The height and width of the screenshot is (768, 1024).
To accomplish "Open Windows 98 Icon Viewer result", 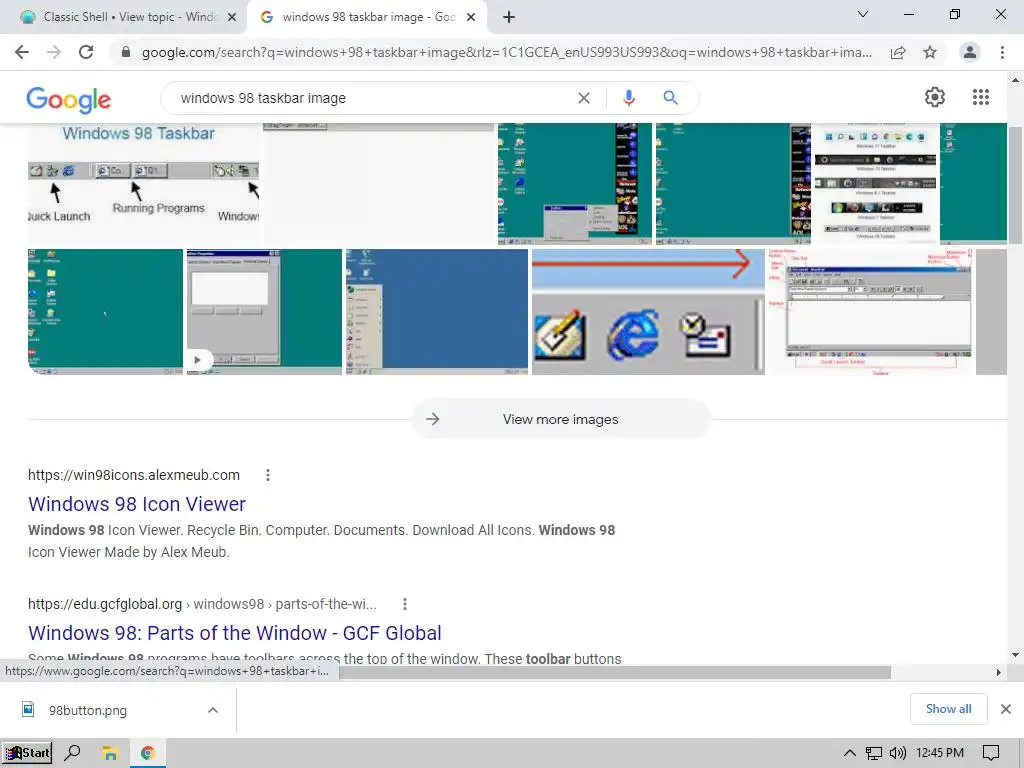I will pos(136,504).
